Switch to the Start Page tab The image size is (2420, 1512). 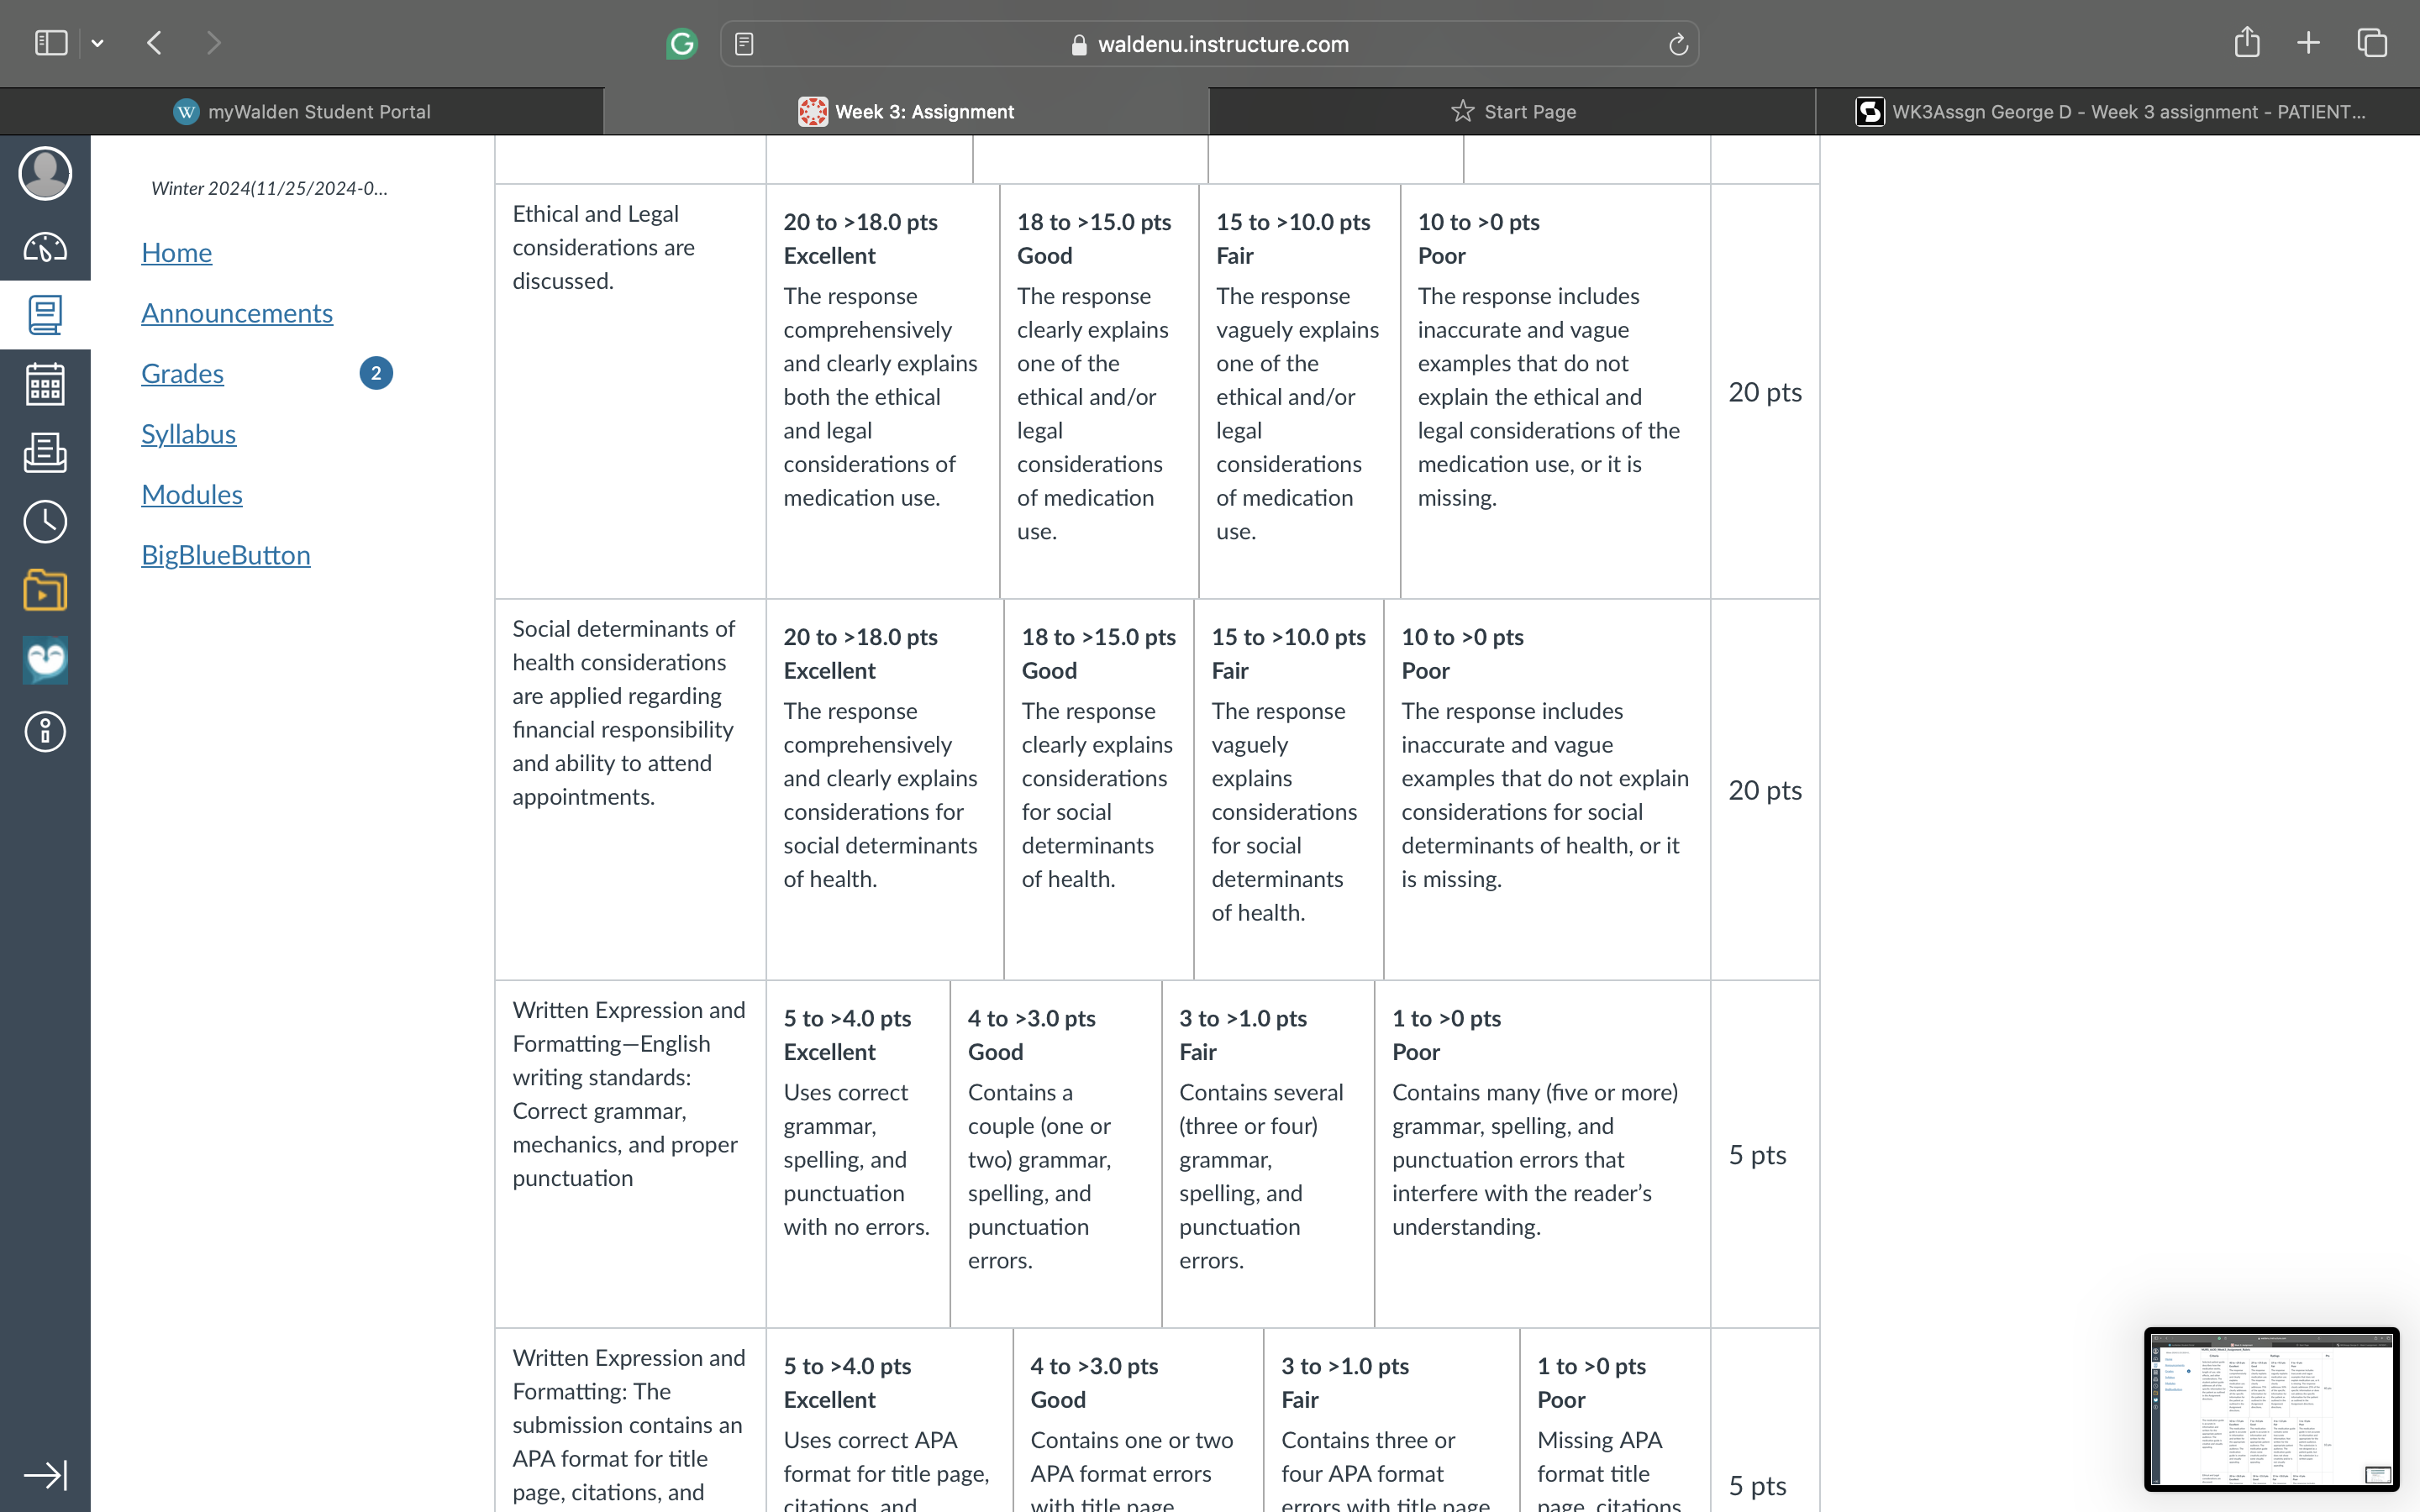pos(1512,111)
